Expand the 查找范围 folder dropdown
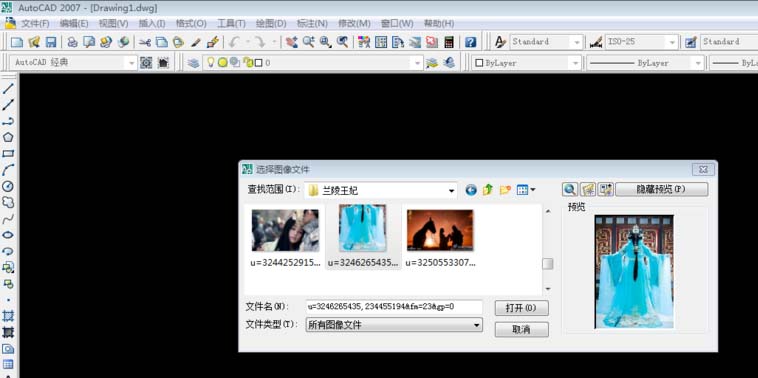The height and width of the screenshot is (378, 758). tap(452, 190)
